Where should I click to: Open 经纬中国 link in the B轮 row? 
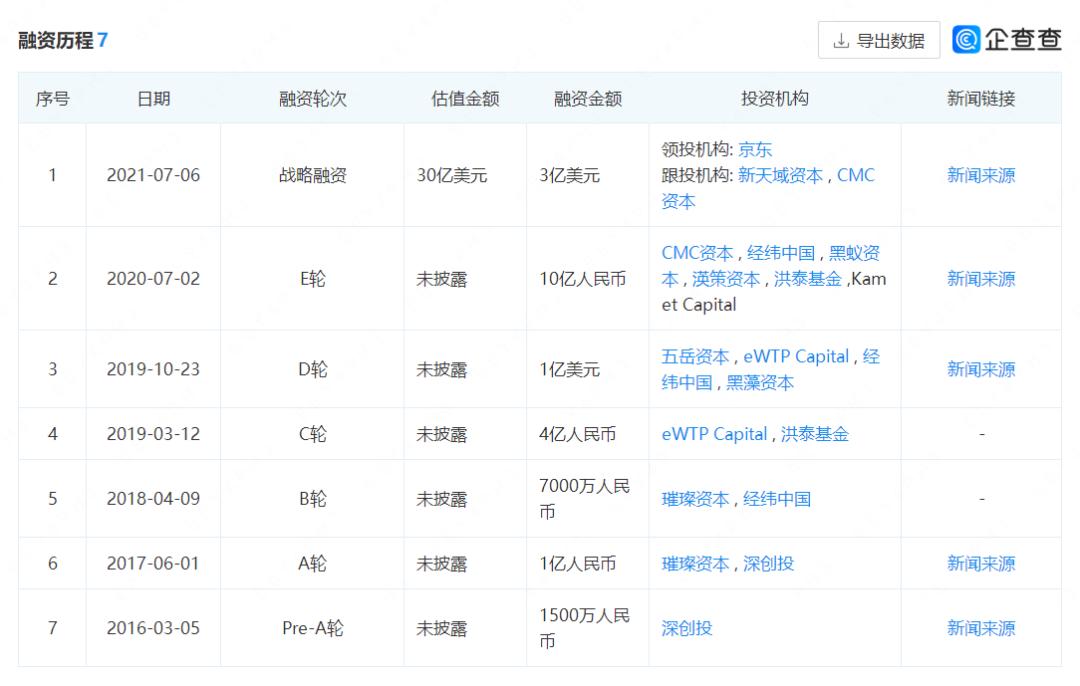(777, 499)
